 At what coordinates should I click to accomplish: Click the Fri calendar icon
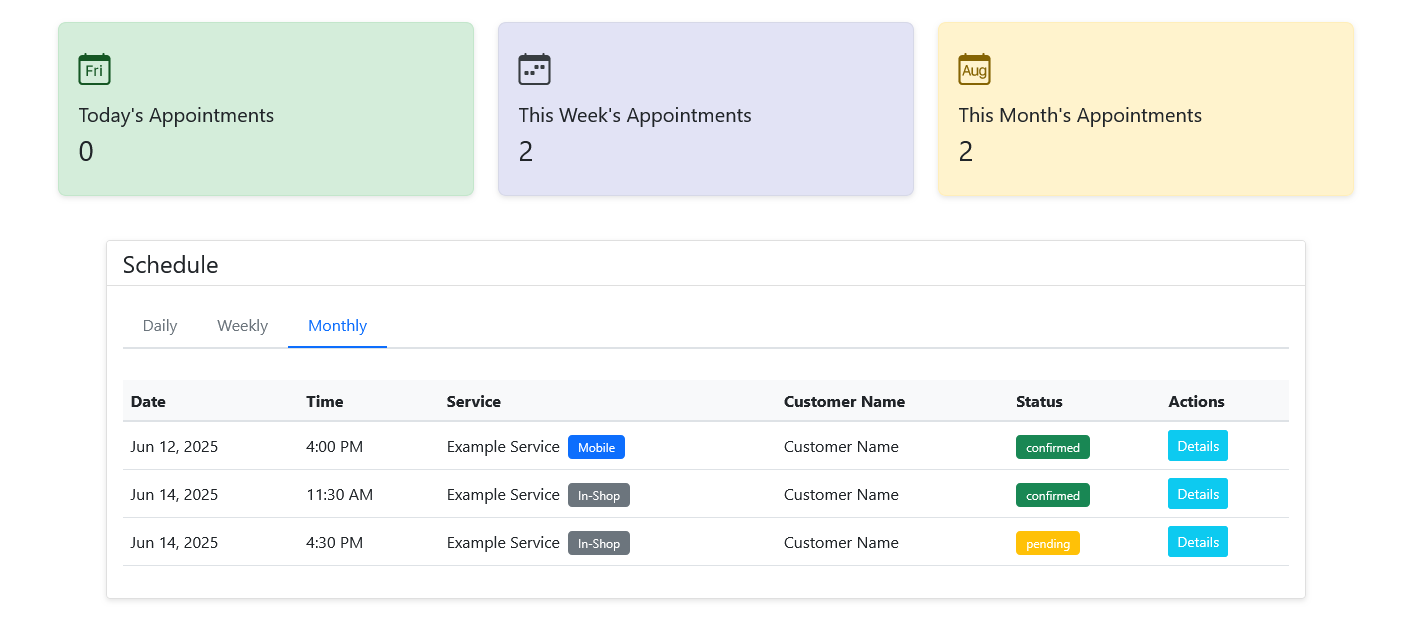click(x=94, y=69)
